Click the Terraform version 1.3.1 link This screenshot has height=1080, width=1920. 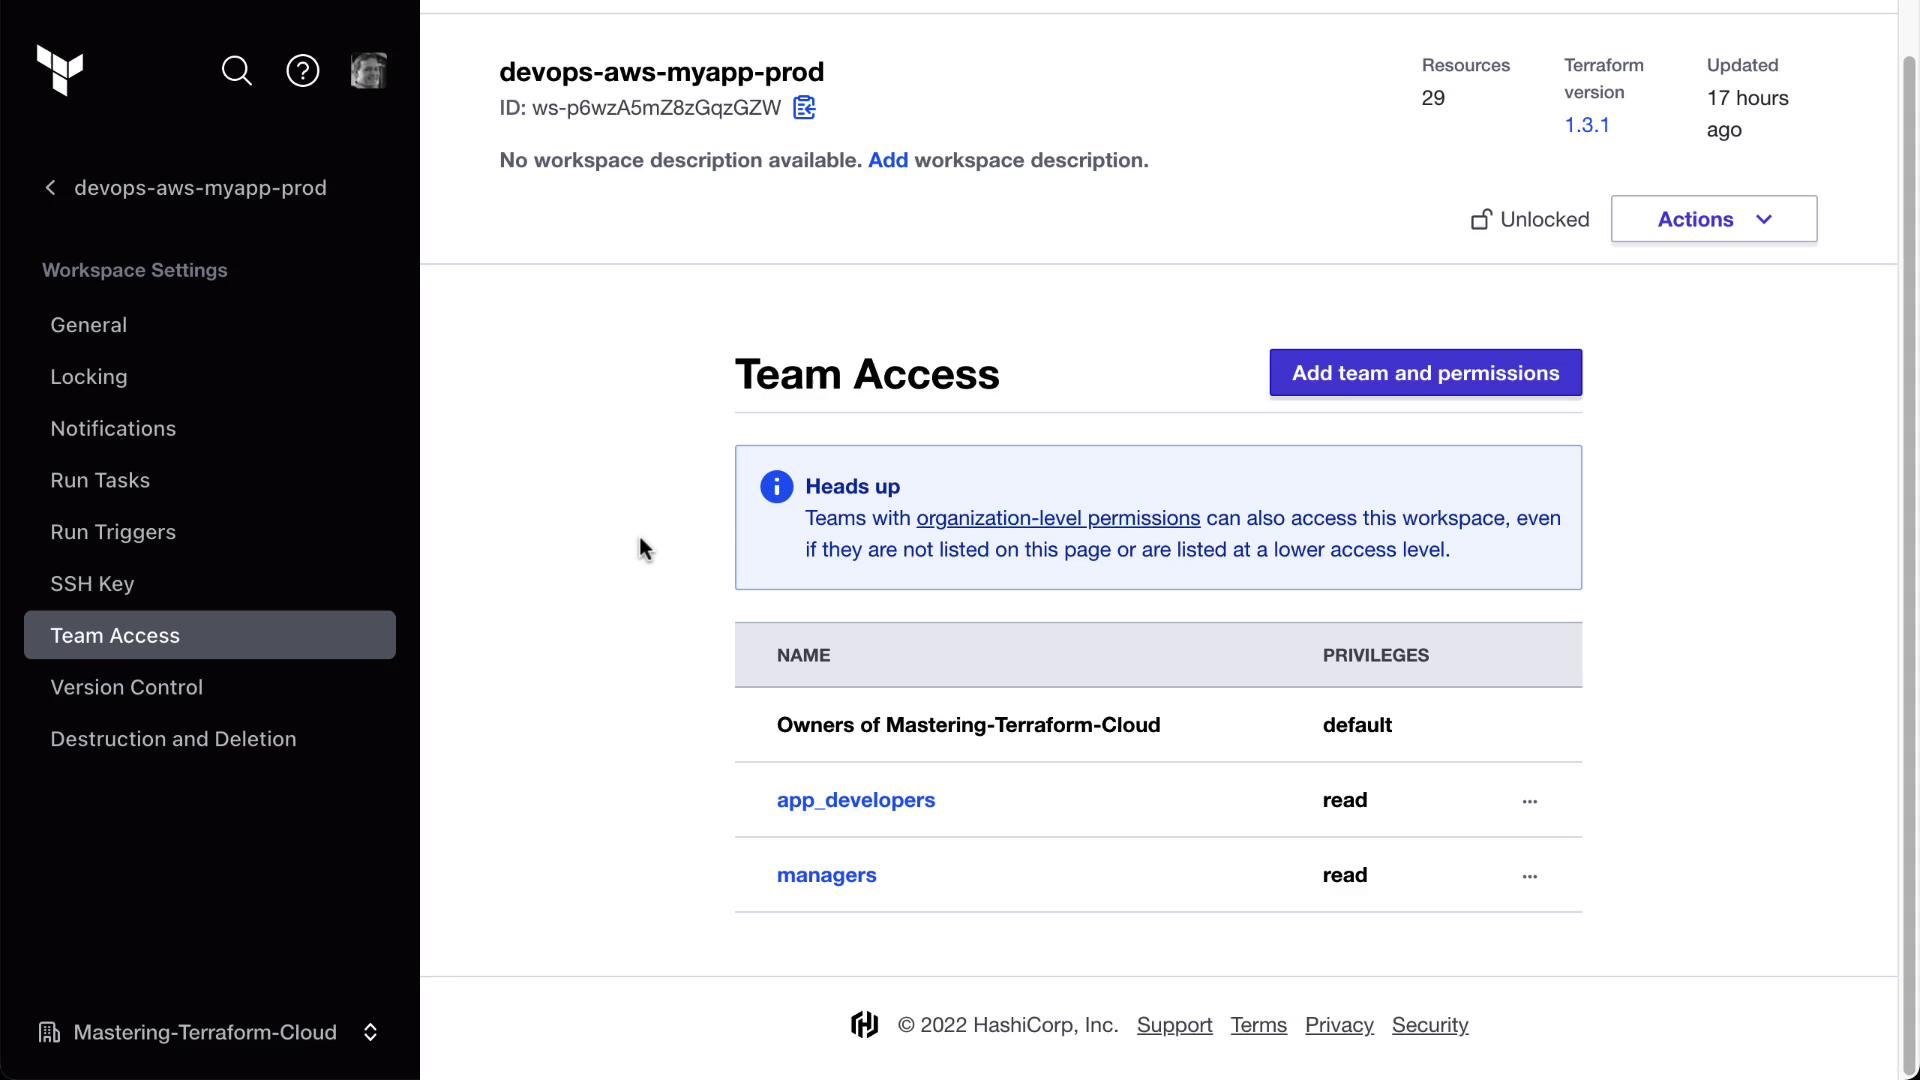click(1587, 125)
